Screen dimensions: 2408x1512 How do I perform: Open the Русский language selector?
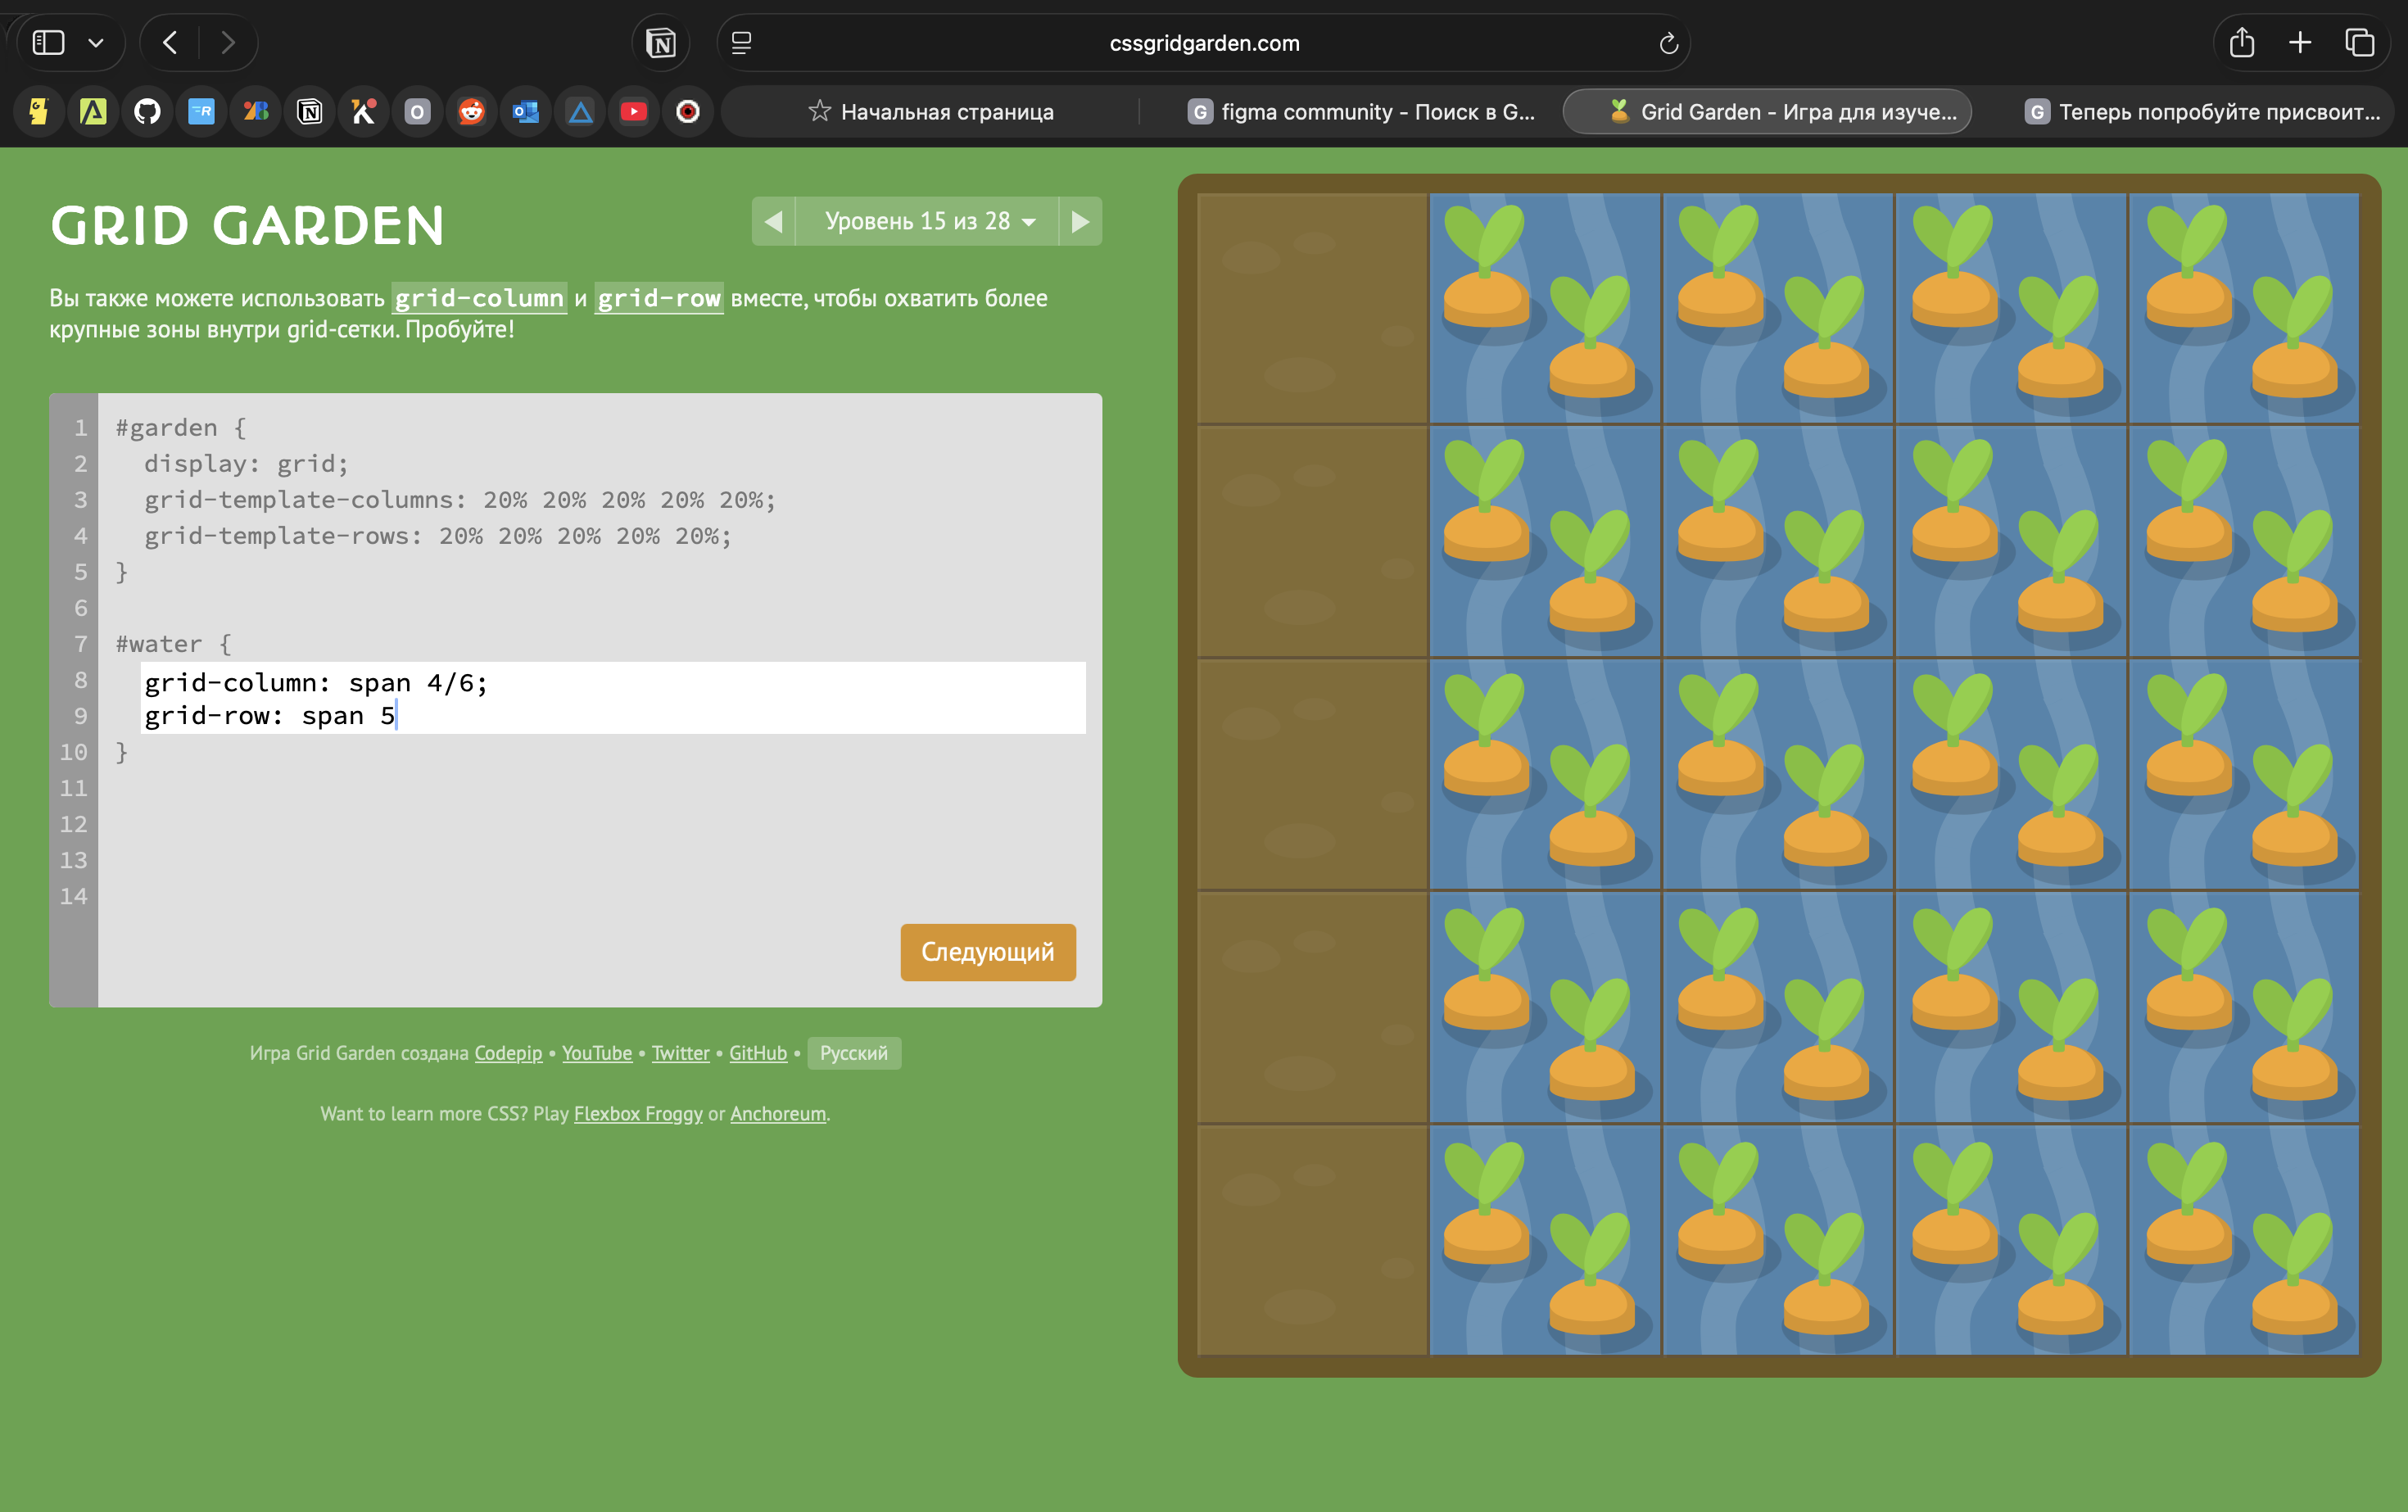853,1053
